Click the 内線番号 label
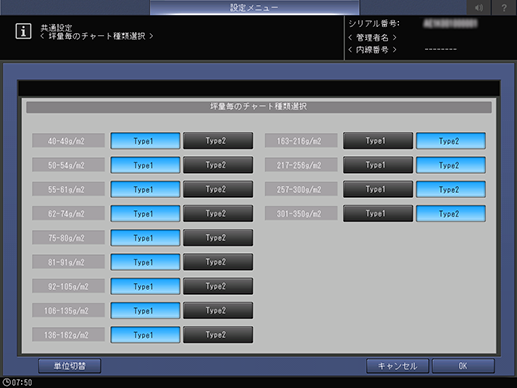Viewport: 517px width, 388px height. tap(372, 50)
